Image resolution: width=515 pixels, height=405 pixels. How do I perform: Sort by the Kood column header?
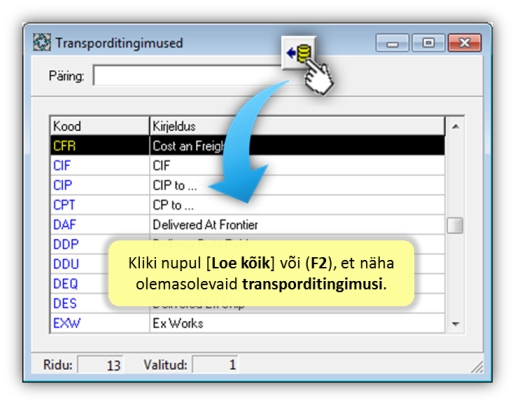(99, 126)
